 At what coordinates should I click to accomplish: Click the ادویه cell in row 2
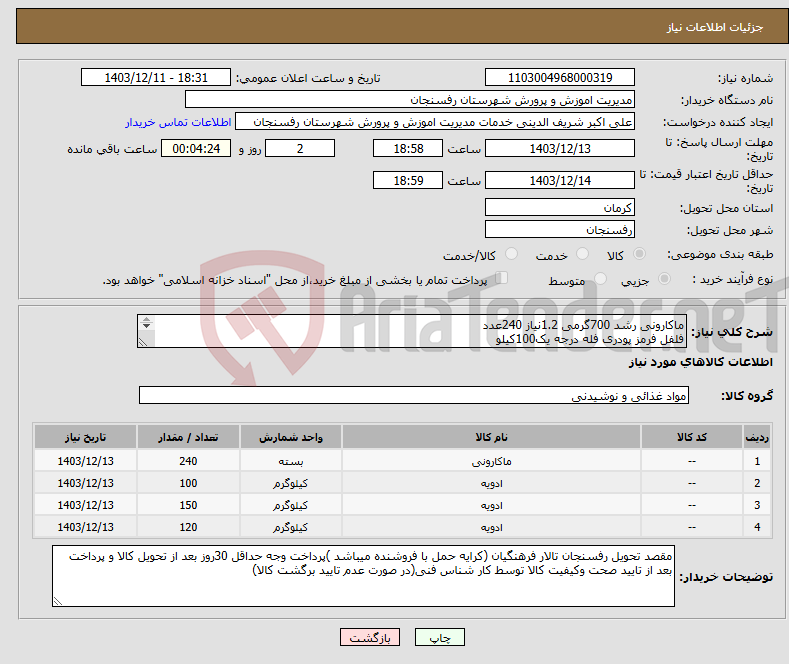pos(491,483)
